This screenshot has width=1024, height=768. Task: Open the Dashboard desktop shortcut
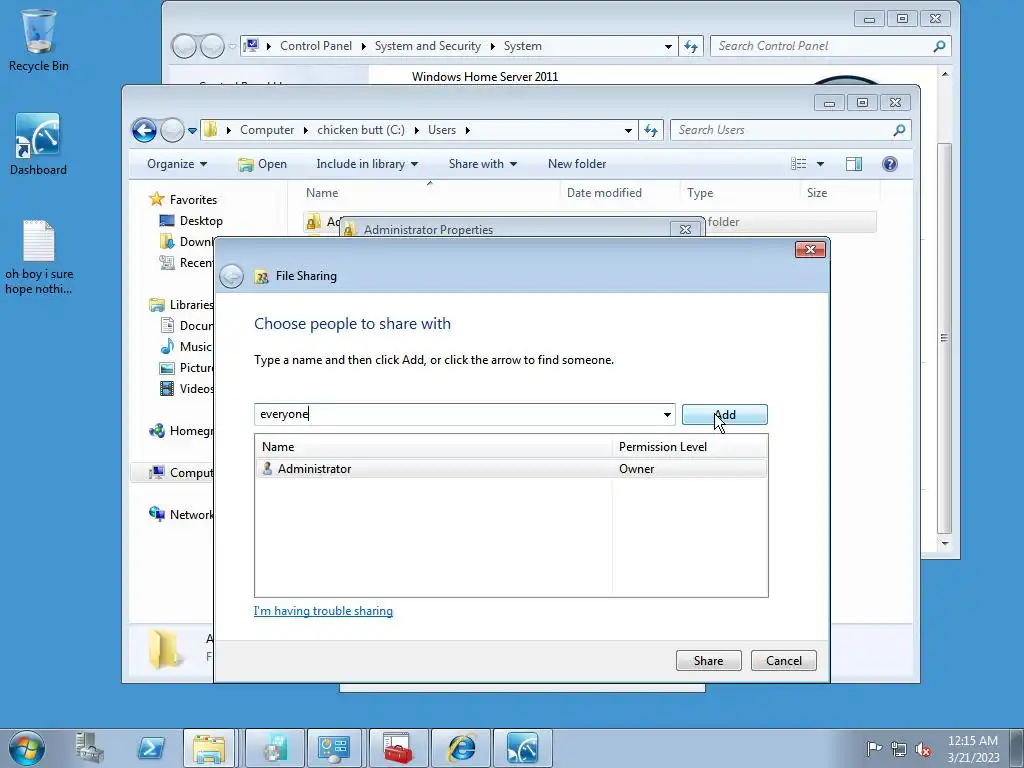pyautogui.click(x=38, y=145)
